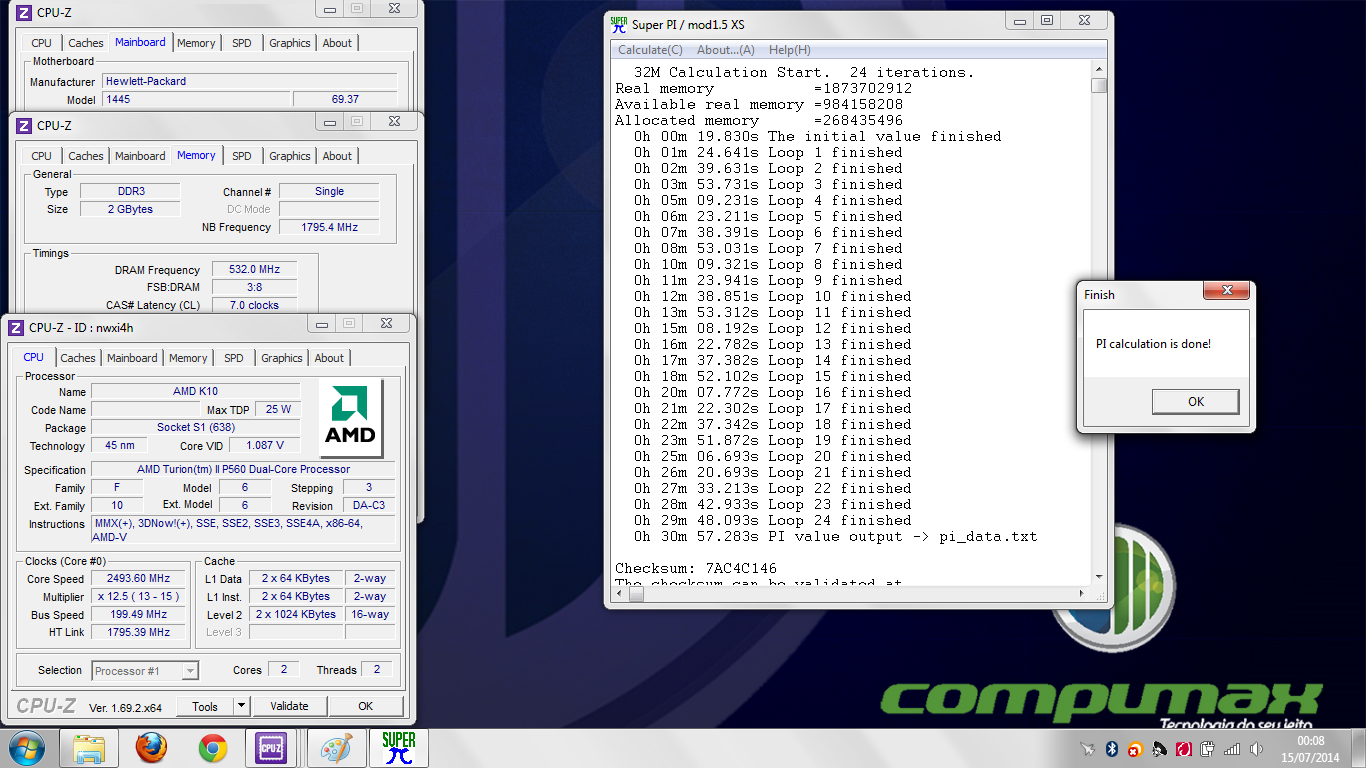This screenshot has height=768, width=1366.
Task: Click OK in the Finish dialog
Action: pos(1196,401)
